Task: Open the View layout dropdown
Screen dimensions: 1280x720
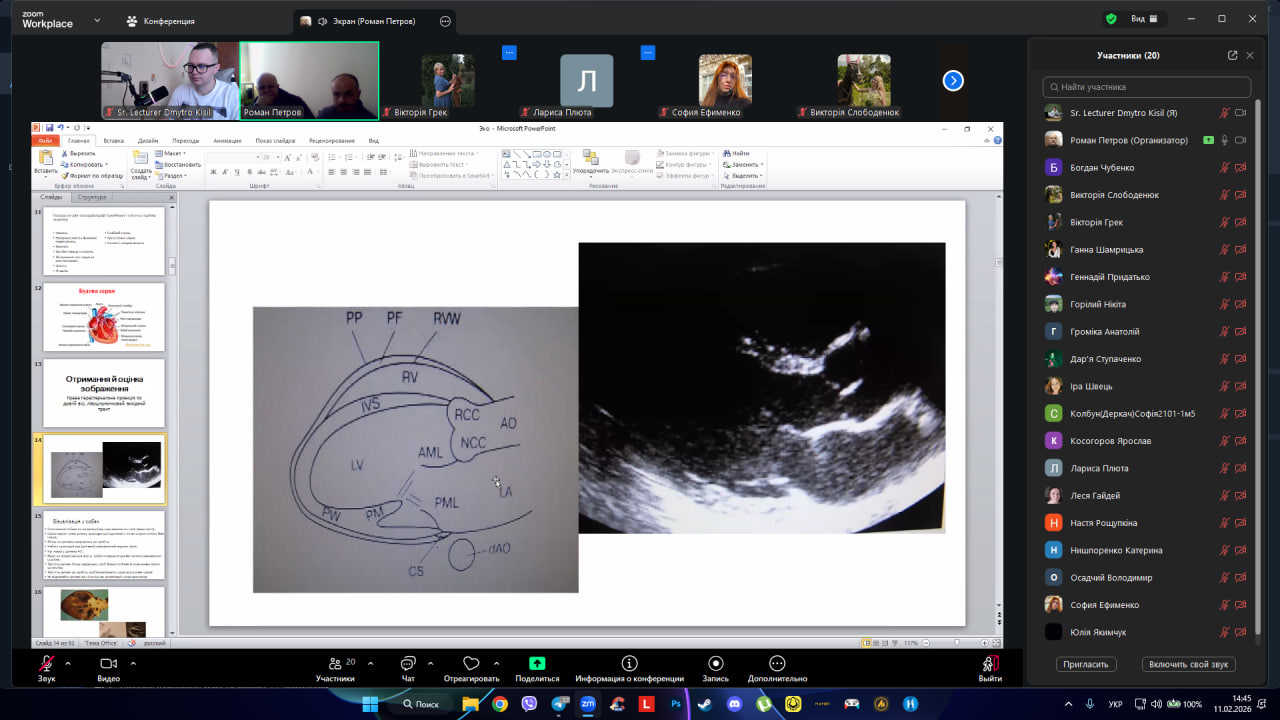Action: pyautogui.click(x=1144, y=19)
